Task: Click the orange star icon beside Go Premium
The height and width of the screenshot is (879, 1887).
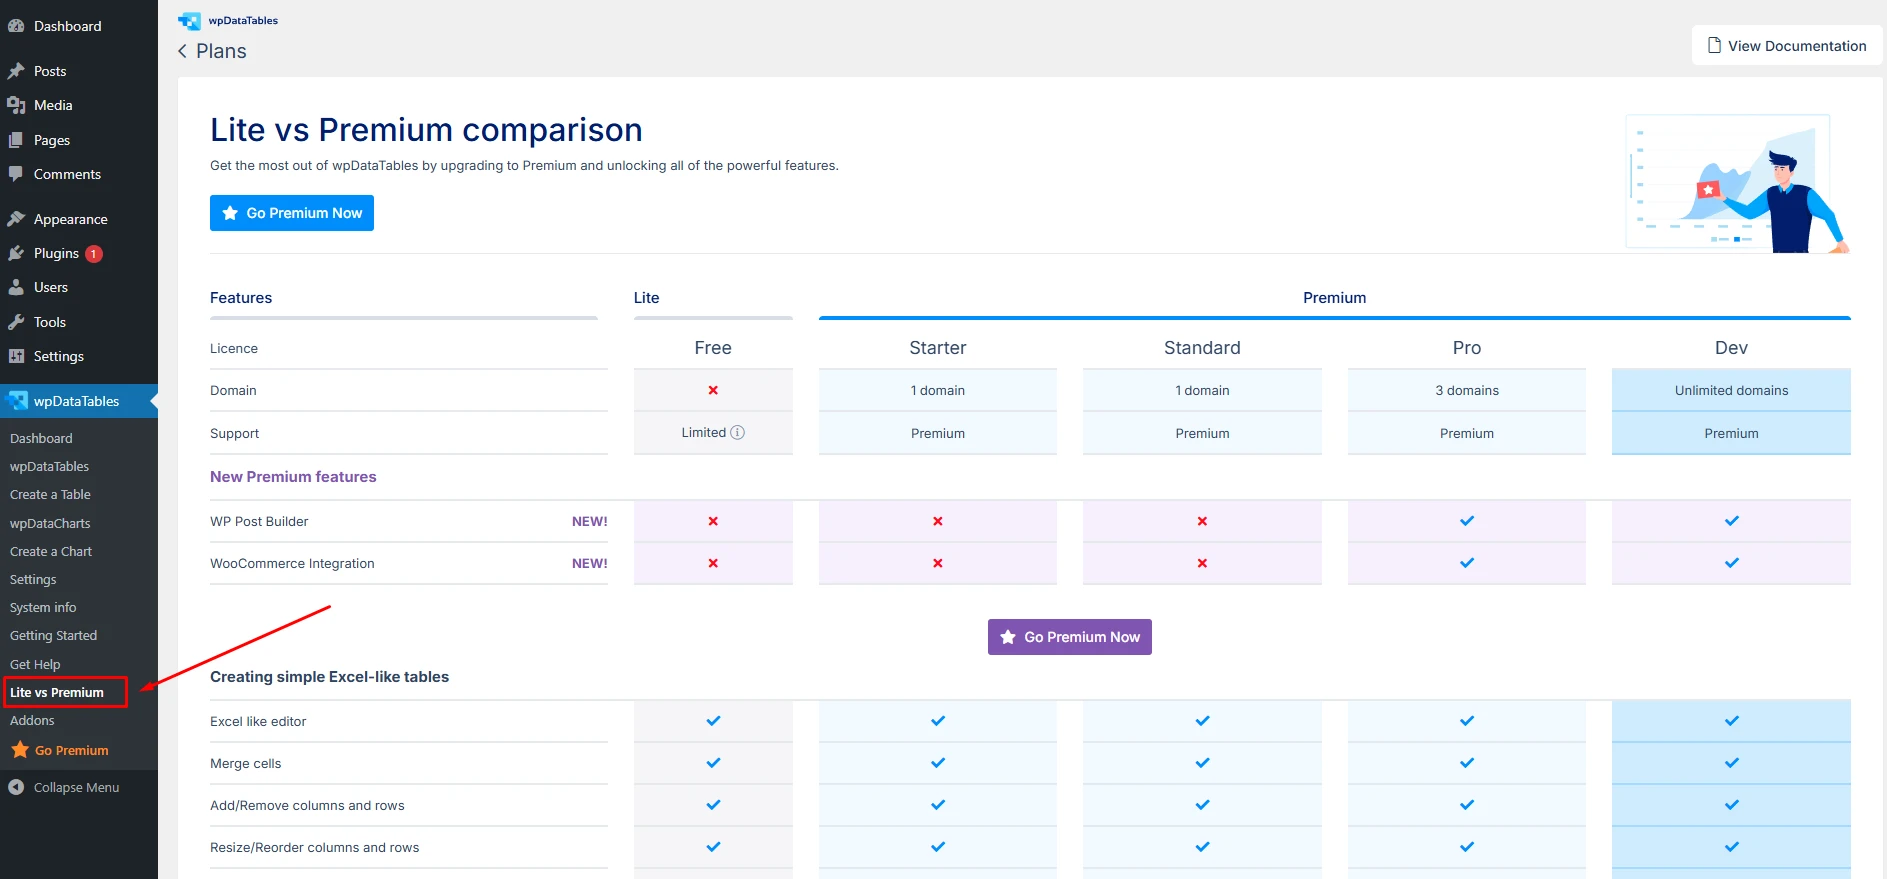Action: [x=20, y=750]
